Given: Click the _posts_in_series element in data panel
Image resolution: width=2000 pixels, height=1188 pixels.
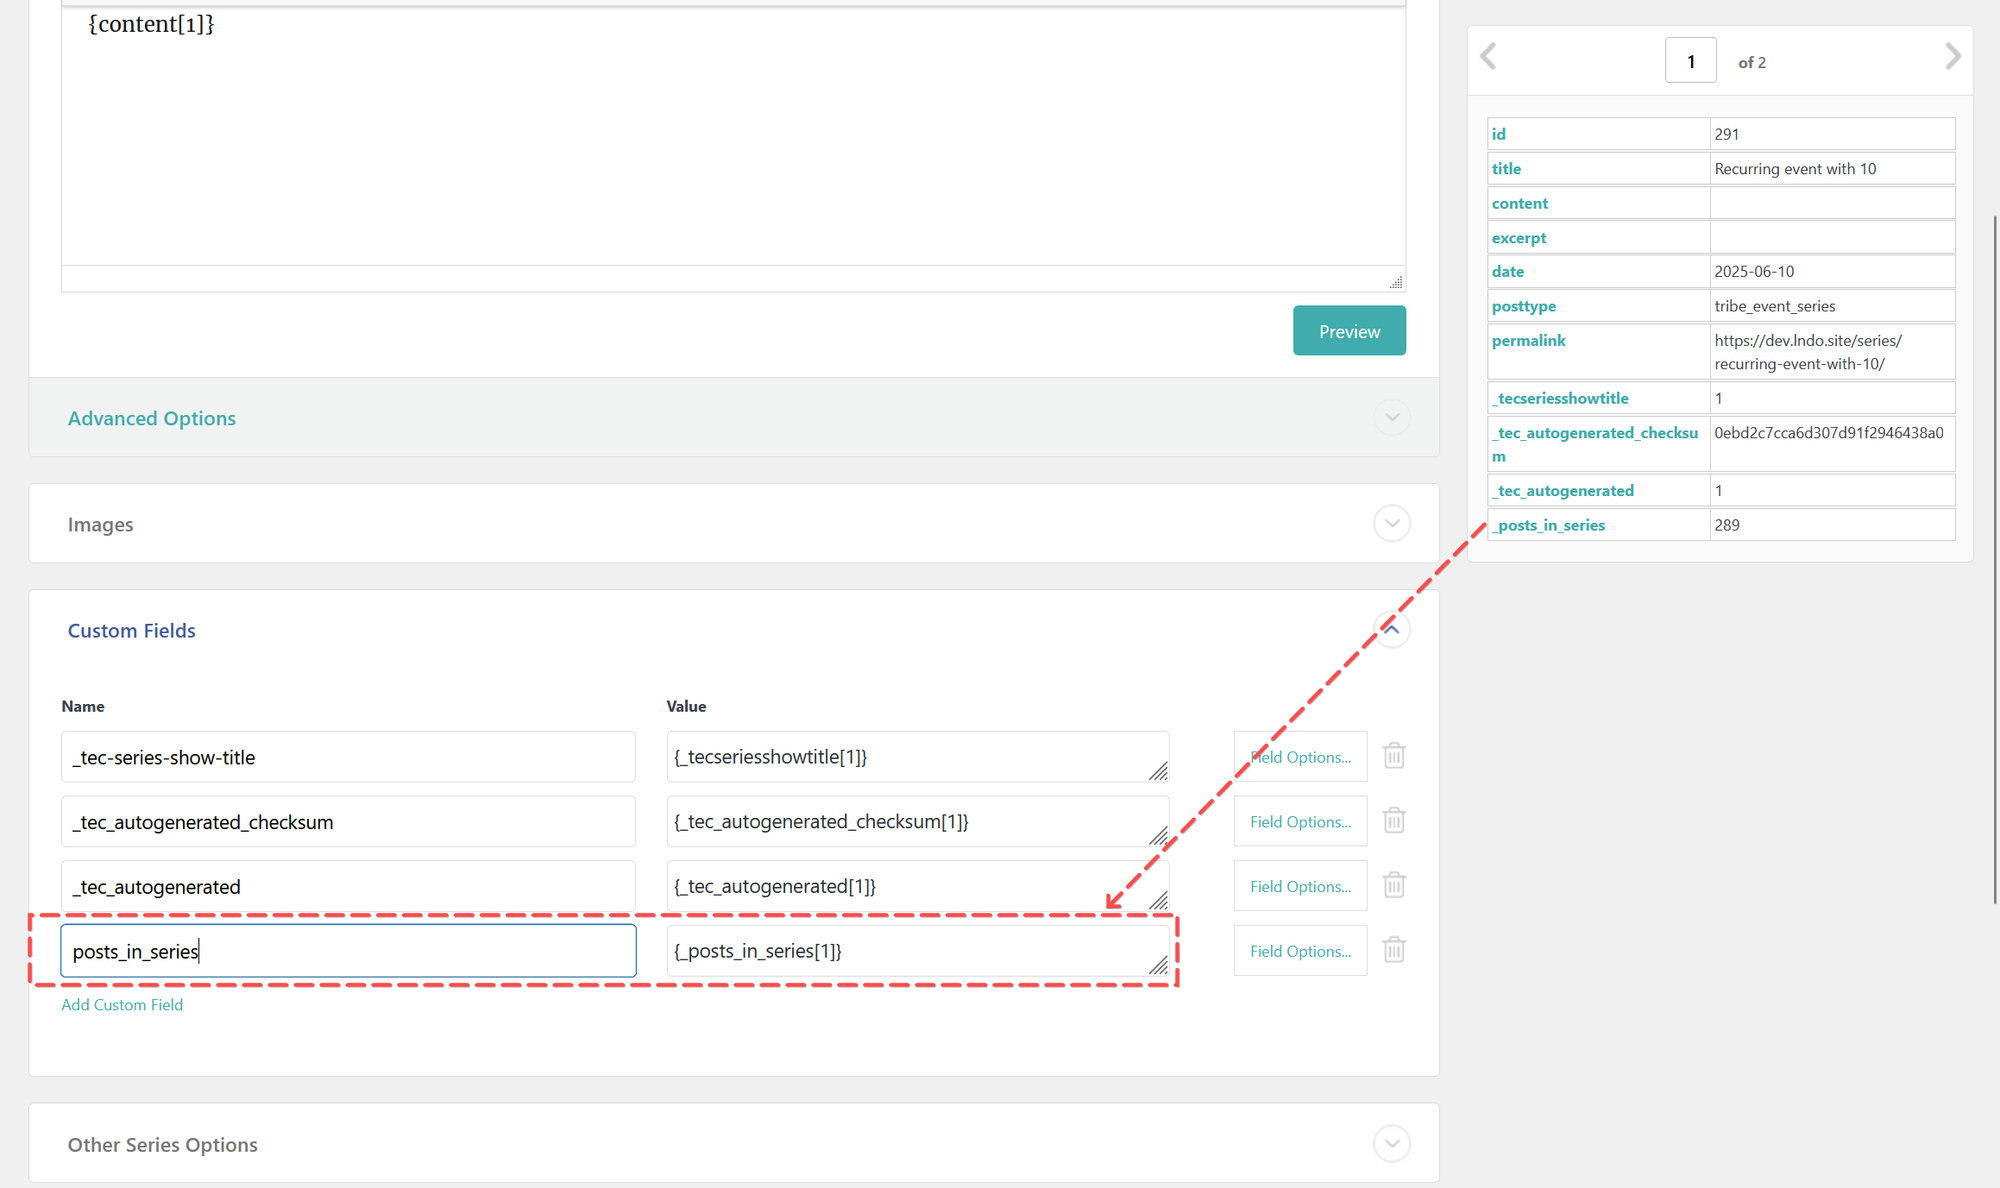Looking at the screenshot, I should click(1550, 525).
